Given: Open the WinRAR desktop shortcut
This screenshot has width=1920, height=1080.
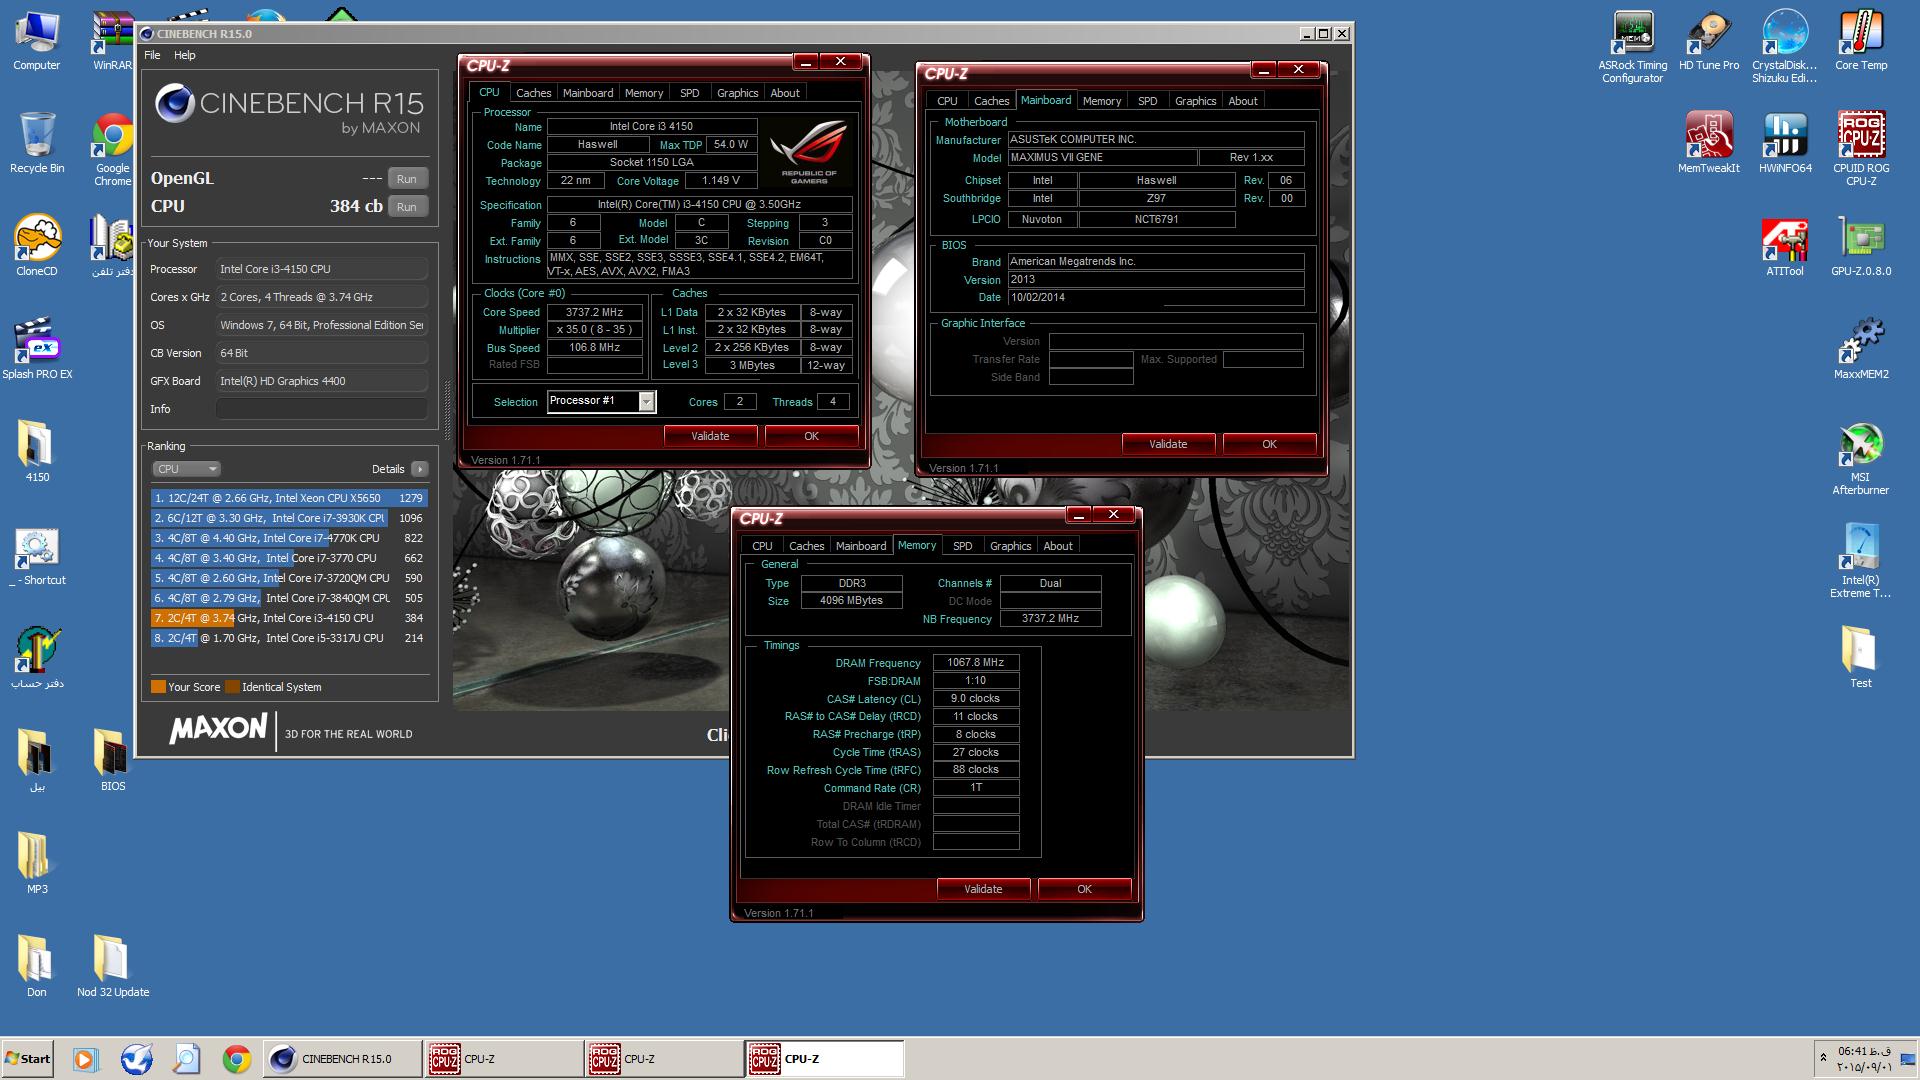Looking at the screenshot, I should tap(112, 41).
